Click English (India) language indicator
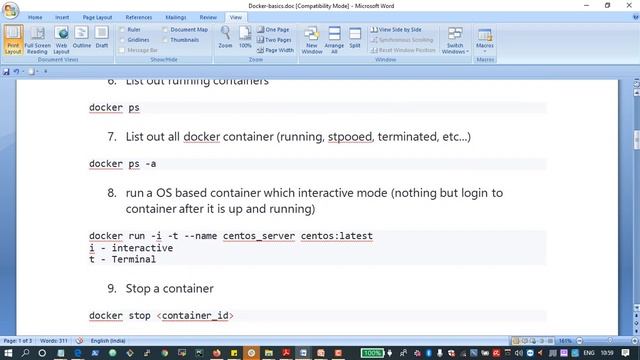The image size is (640, 360). coord(108,340)
